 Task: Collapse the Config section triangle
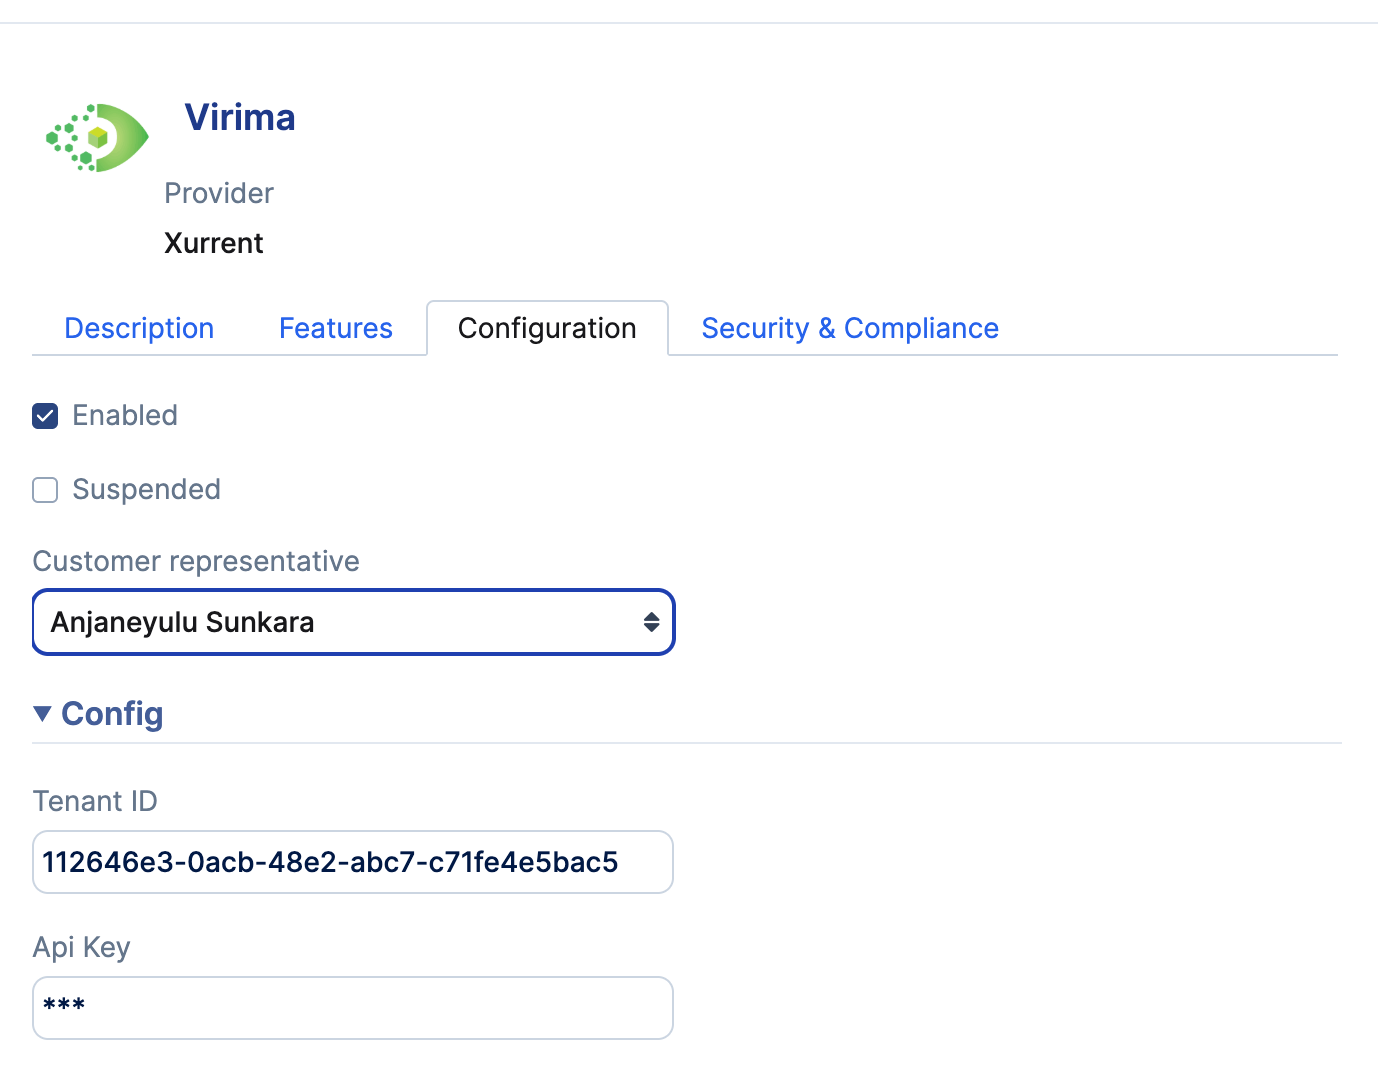coord(42,713)
